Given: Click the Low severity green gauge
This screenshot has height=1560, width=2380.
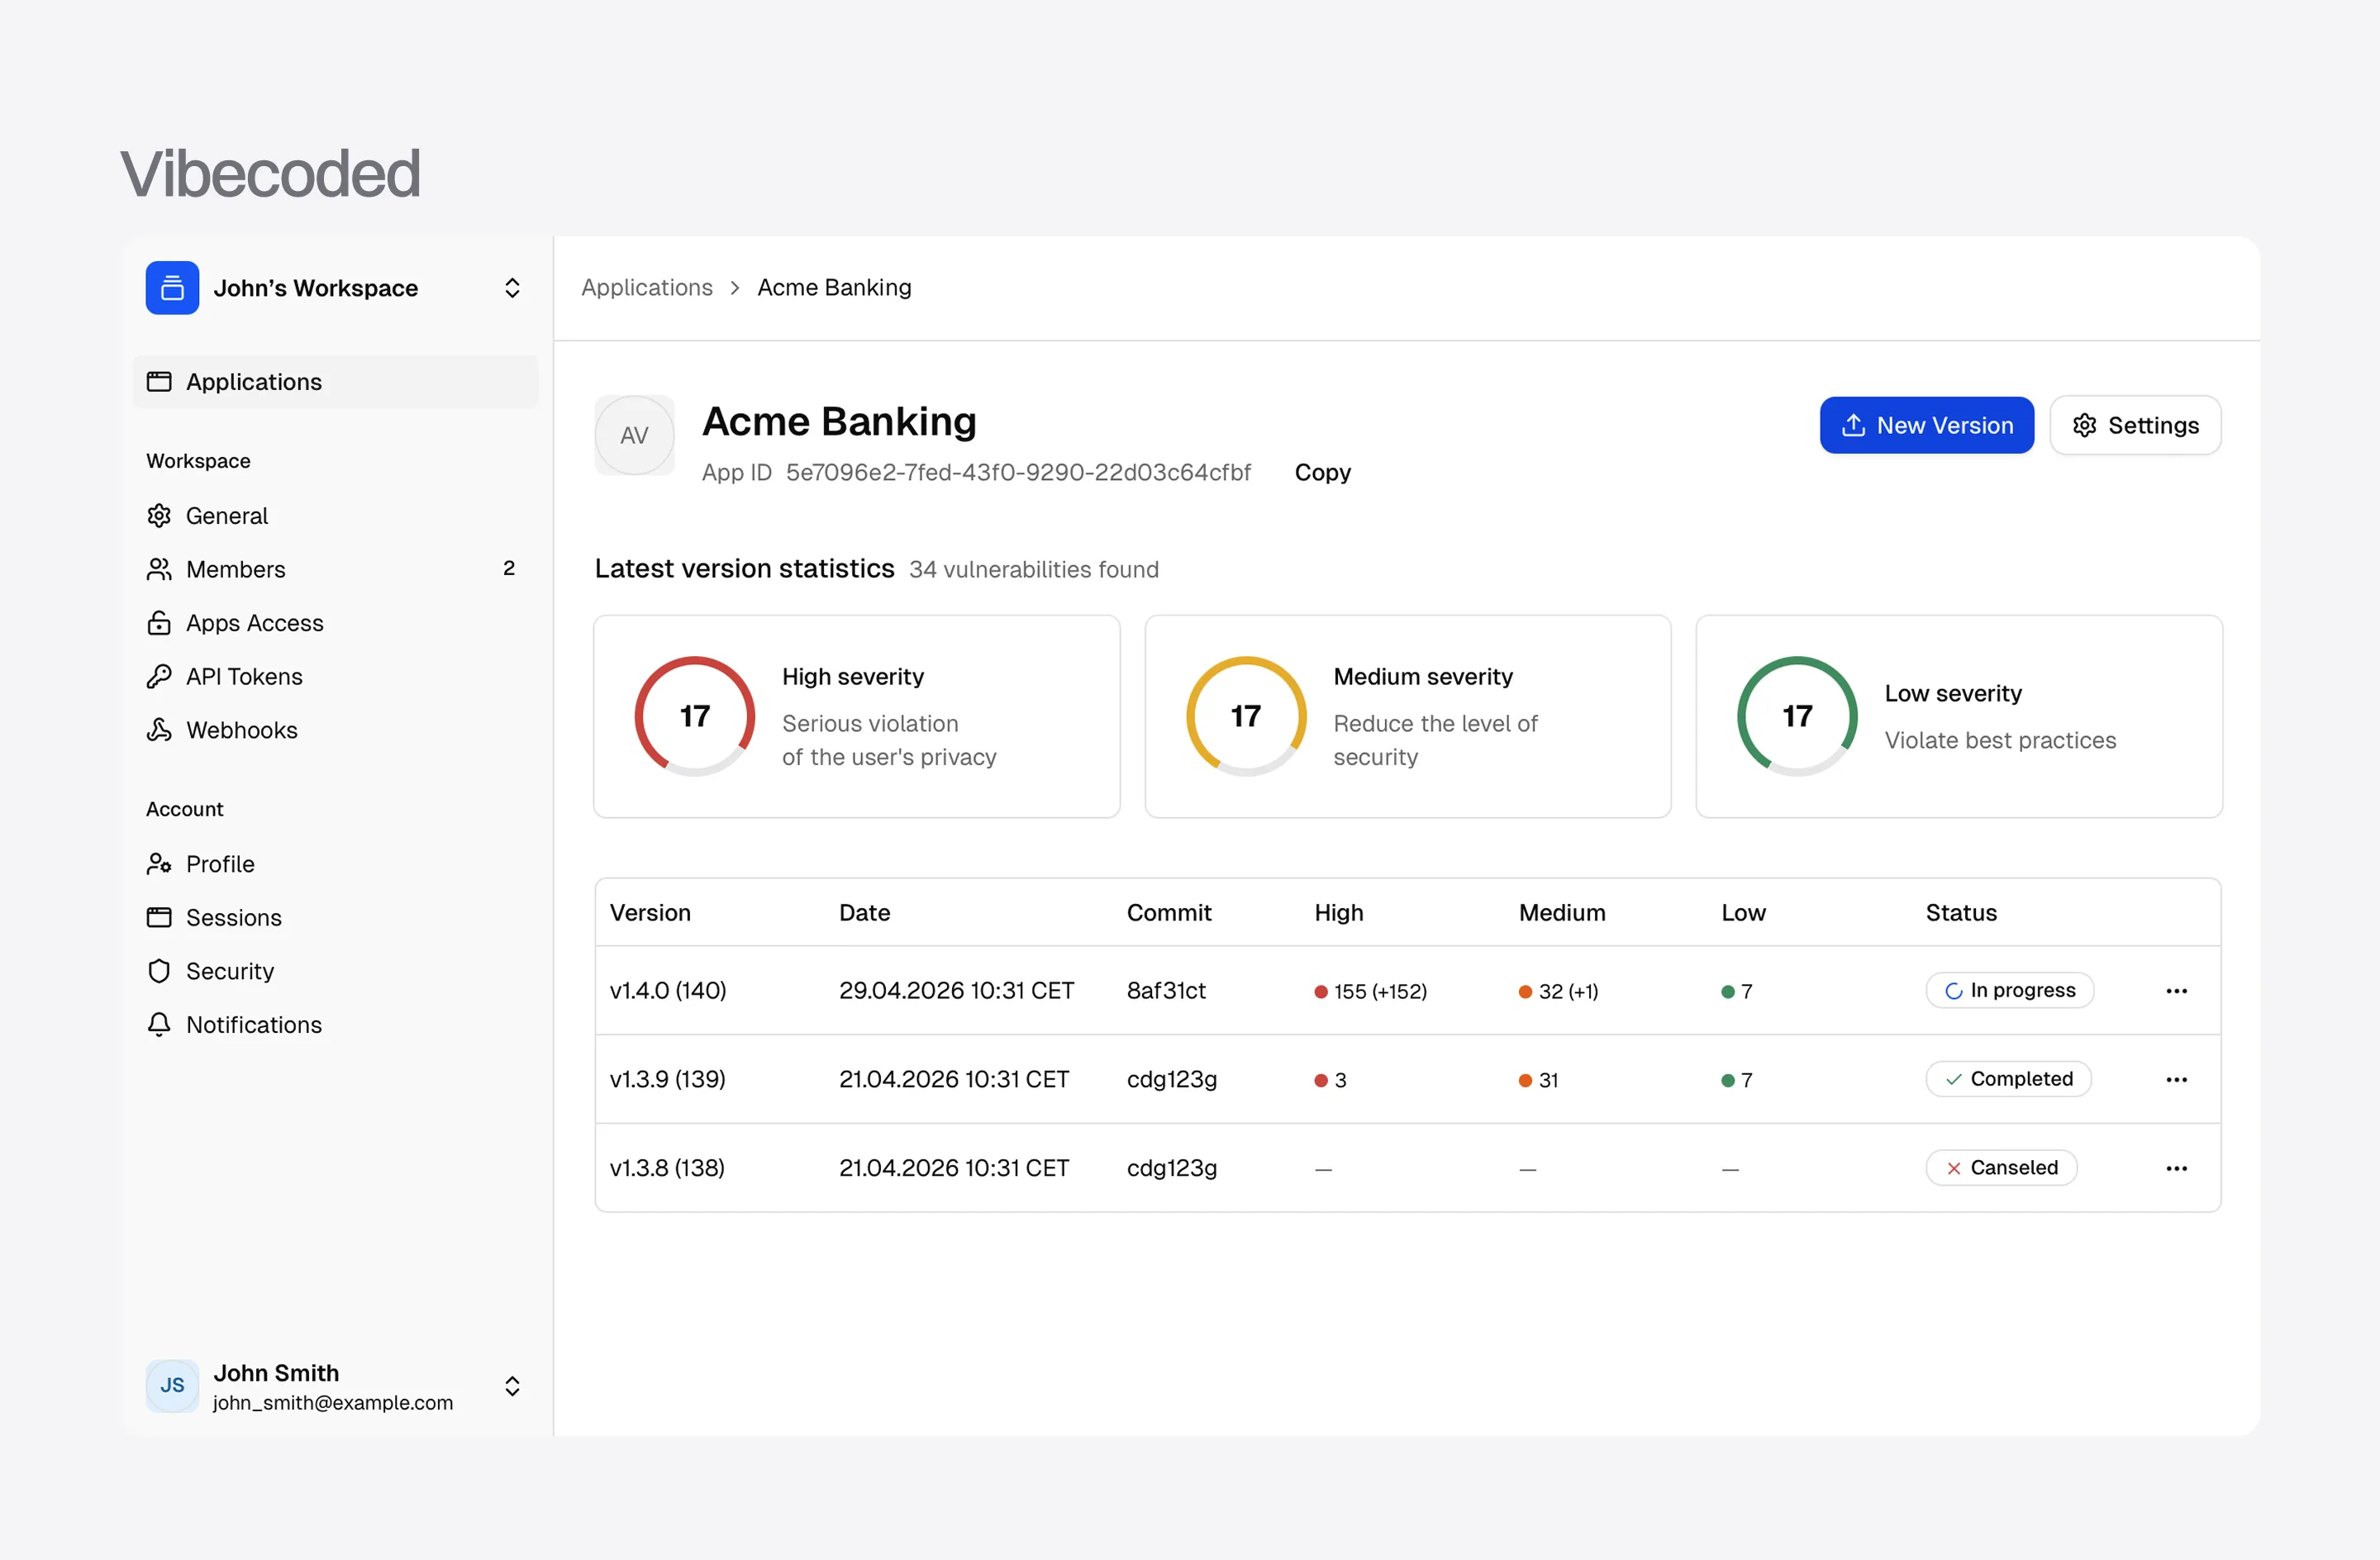Looking at the screenshot, I should (x=1797, y=716).
